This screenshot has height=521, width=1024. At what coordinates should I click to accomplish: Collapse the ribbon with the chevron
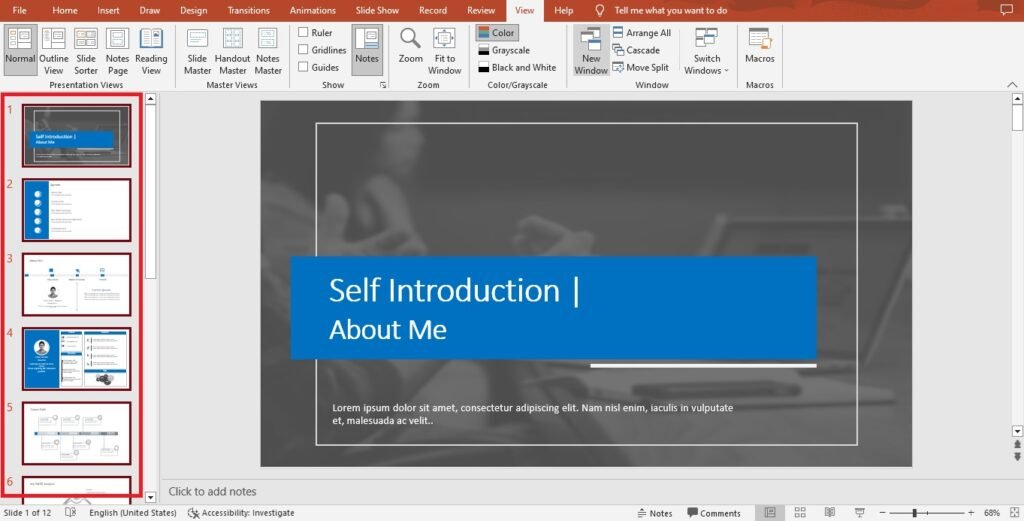coord(1012,85)
